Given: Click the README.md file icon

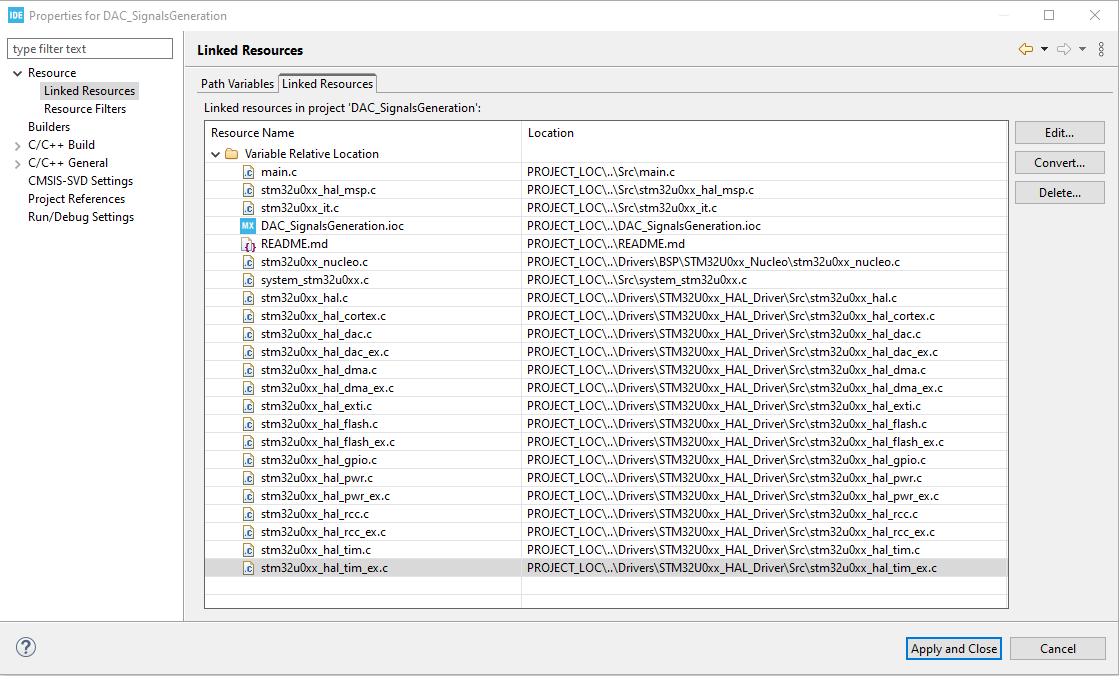Looking at the screenshot, I should click(x=247, y=243).
